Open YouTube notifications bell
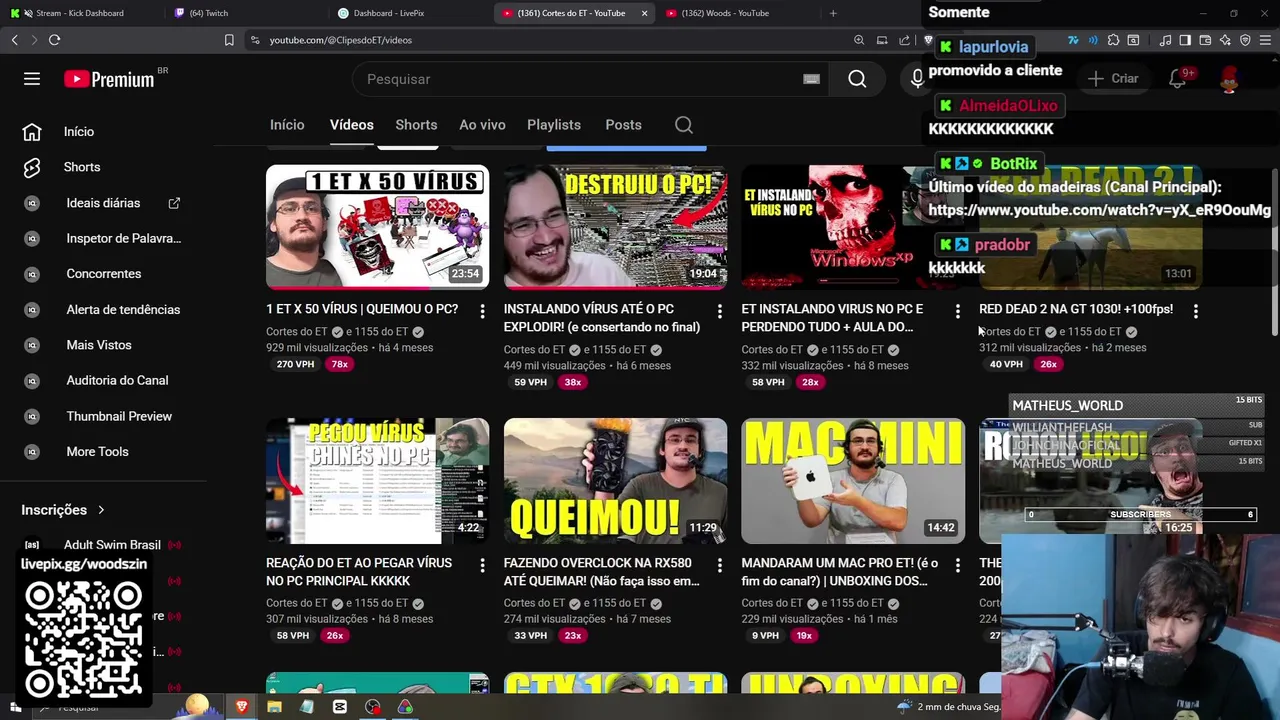Image resolution: width=1280 pixels, height=720 pixels. tap(1178, 79)
